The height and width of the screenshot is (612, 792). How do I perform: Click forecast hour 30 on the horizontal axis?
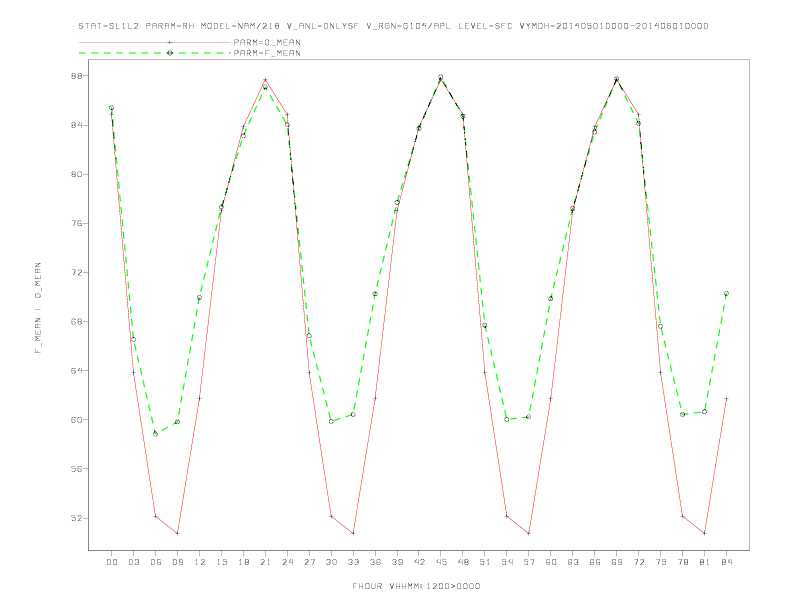[x=331, y=562]
